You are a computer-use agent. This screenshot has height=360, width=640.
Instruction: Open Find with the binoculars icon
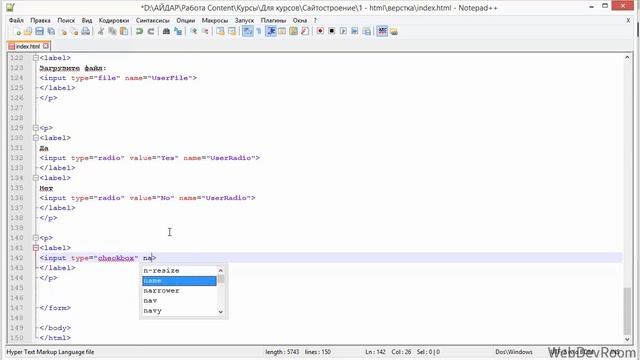point(166,31)
